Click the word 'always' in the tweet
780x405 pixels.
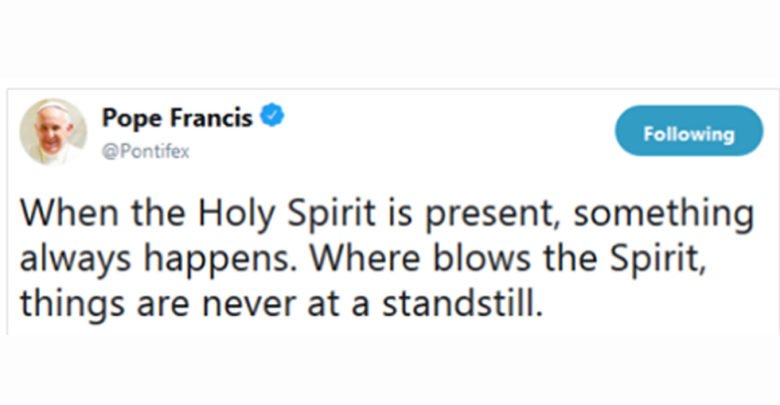pos(75,260)
